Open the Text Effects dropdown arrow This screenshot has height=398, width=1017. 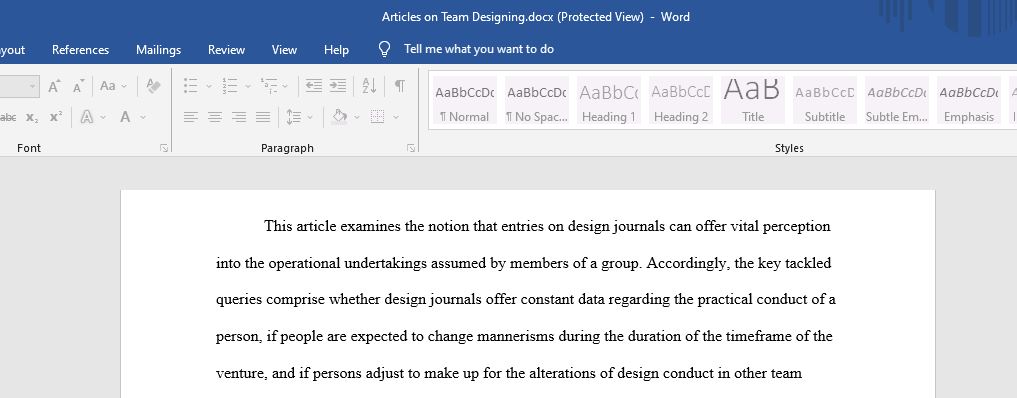103,117
